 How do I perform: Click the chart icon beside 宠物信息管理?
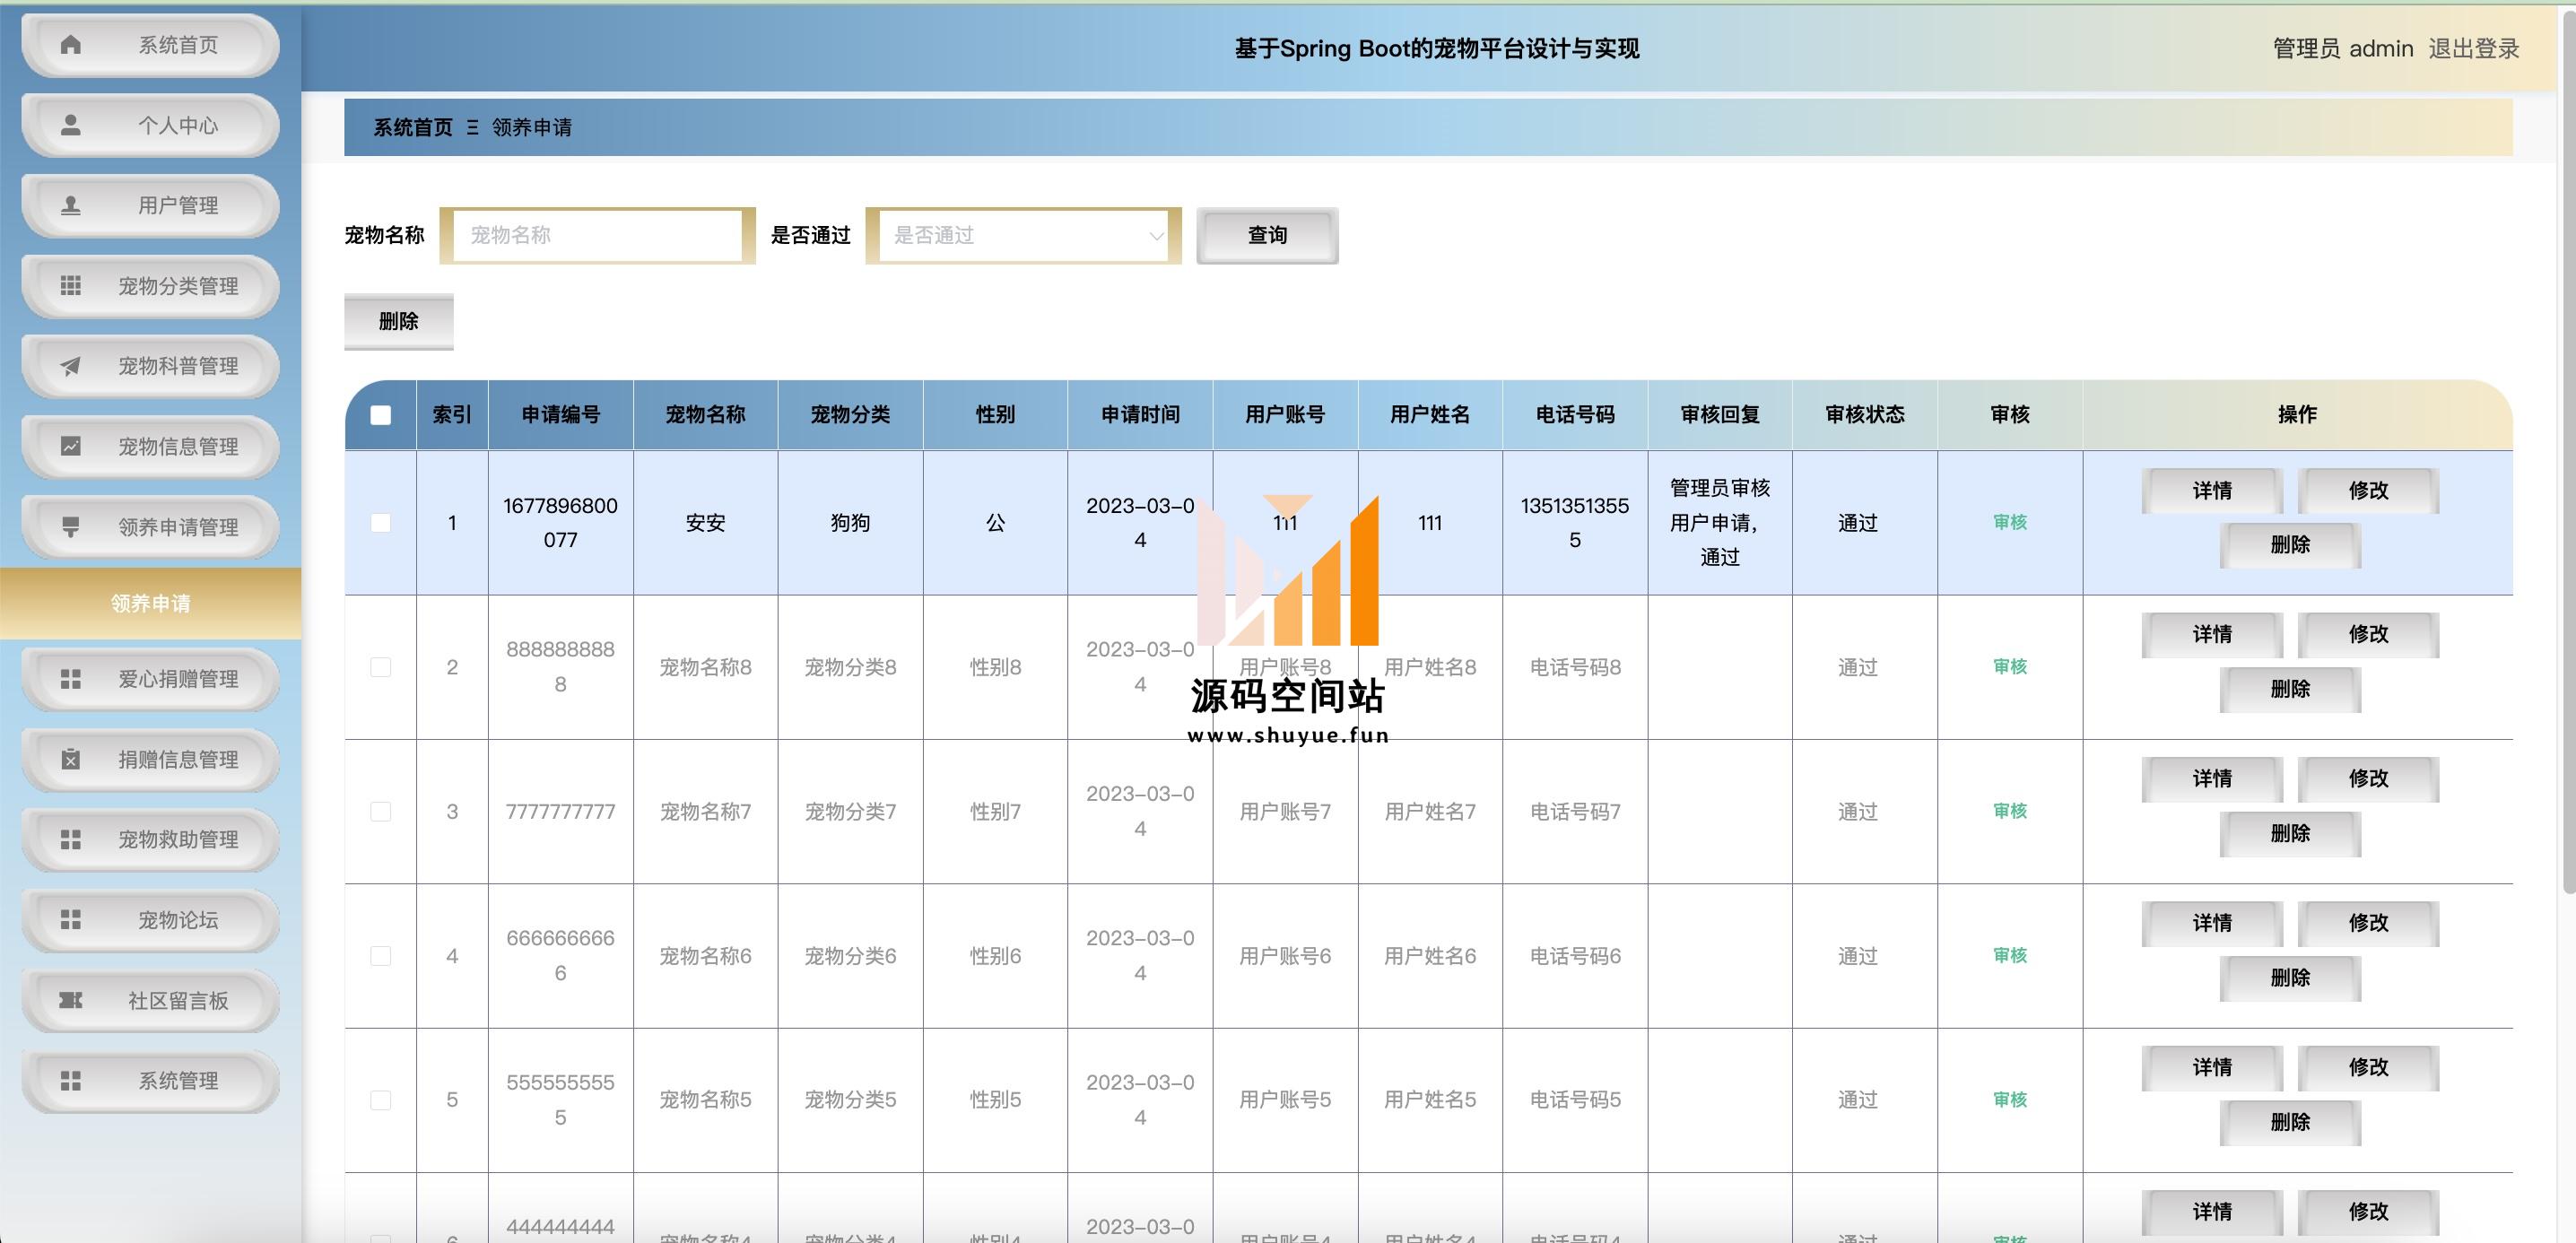(x=70, y=446)
